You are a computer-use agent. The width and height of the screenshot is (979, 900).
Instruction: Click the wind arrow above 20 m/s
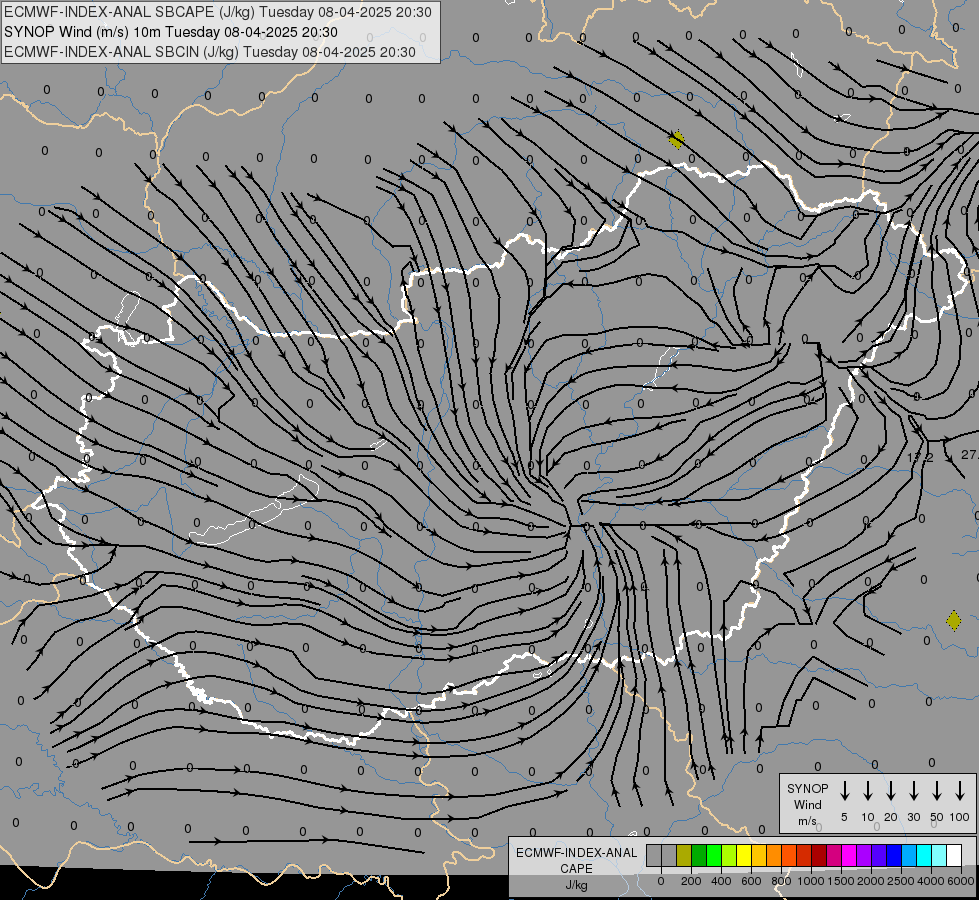pos(890,791)
